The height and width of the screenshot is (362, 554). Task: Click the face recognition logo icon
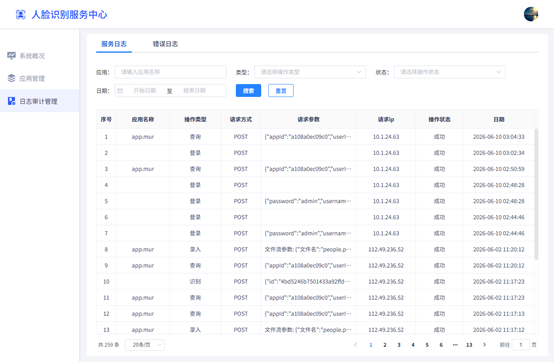click(x=20, y=14)
